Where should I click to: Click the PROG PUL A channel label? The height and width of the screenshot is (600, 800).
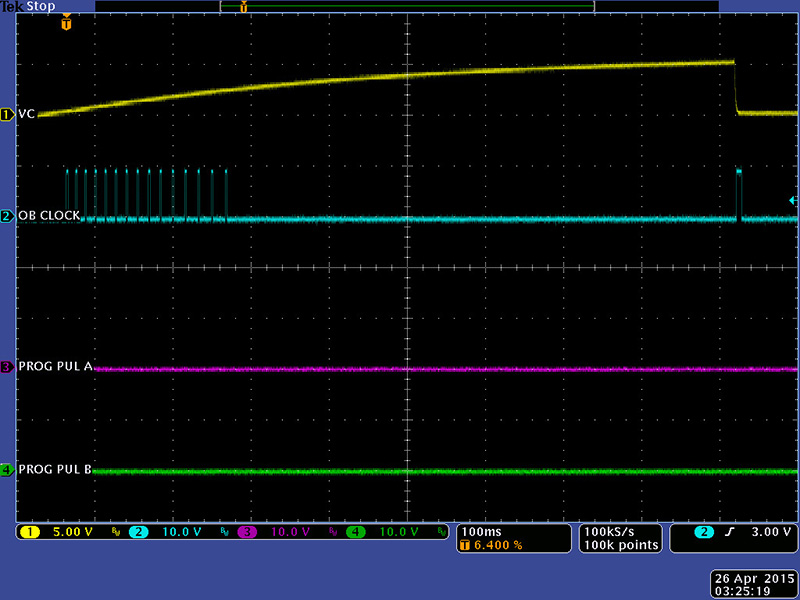point(55,367)
